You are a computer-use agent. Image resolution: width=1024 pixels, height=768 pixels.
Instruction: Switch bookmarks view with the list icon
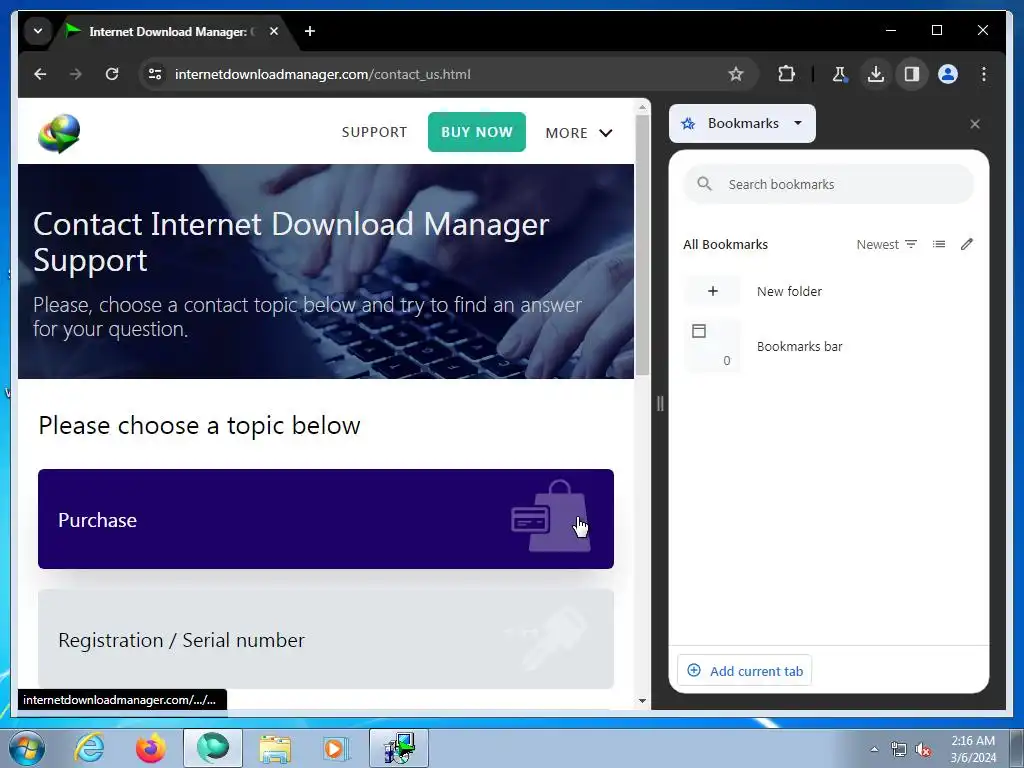[x=939, y=244]
